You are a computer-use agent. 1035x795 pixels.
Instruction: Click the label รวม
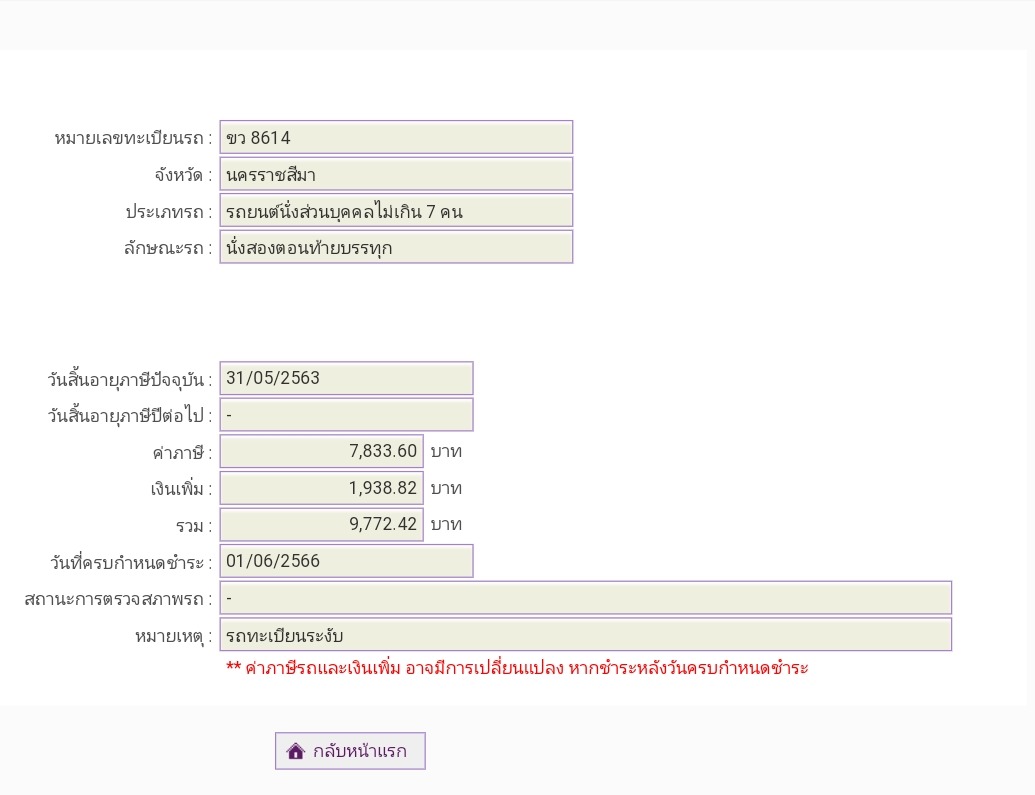coord(194,526)
